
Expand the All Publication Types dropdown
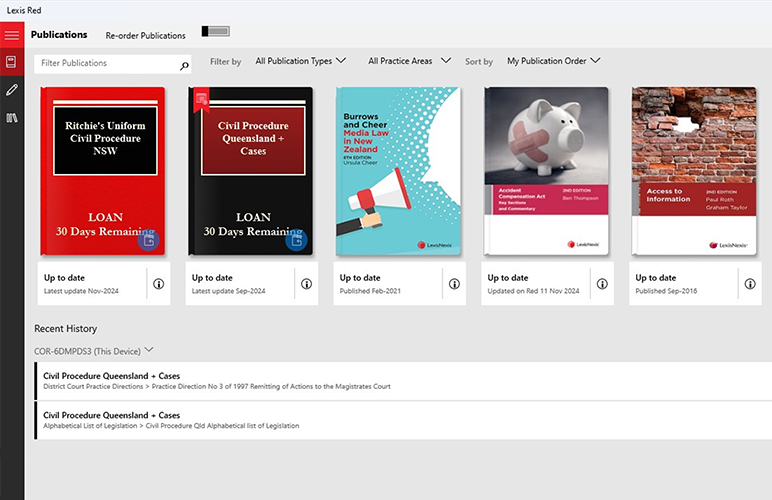click(300, 61)
